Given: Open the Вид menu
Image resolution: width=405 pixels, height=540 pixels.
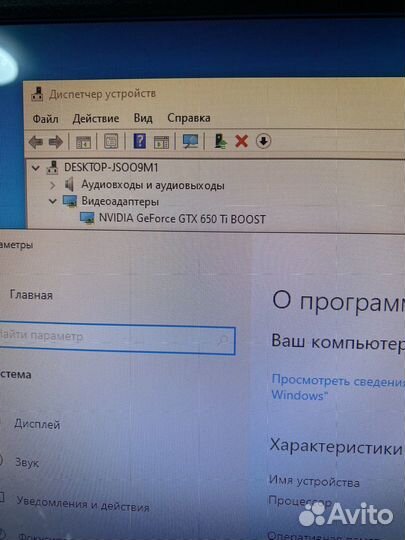Looking at the screenshot, I should point(143,118).
